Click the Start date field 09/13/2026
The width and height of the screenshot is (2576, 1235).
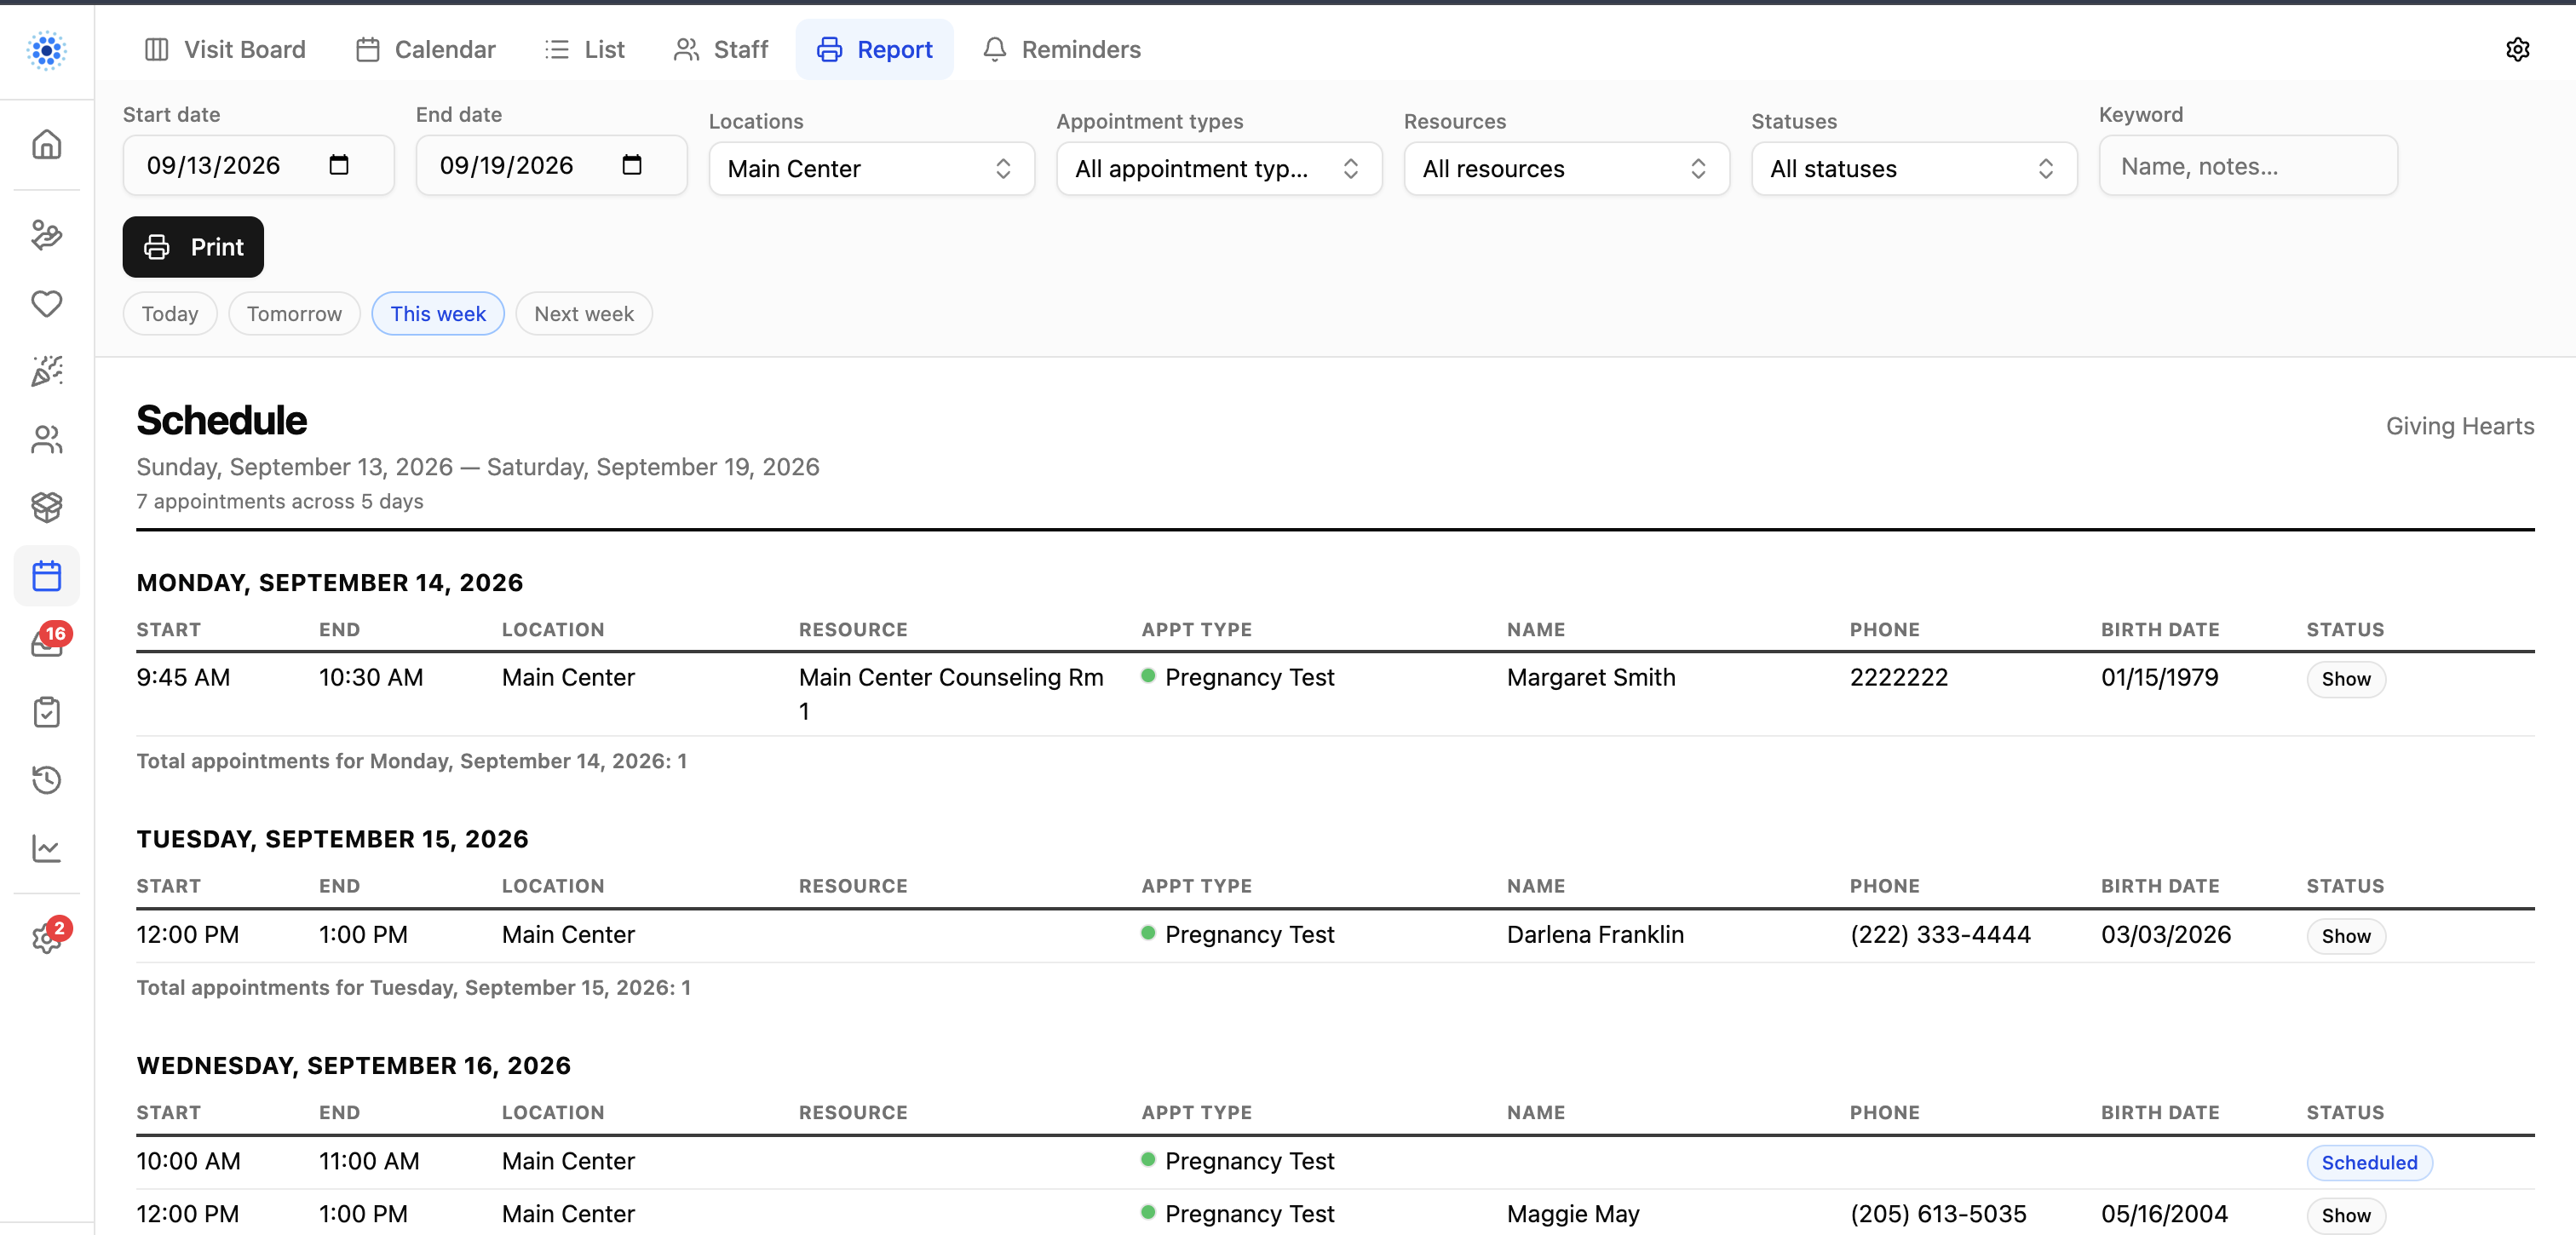coord(258,165)
